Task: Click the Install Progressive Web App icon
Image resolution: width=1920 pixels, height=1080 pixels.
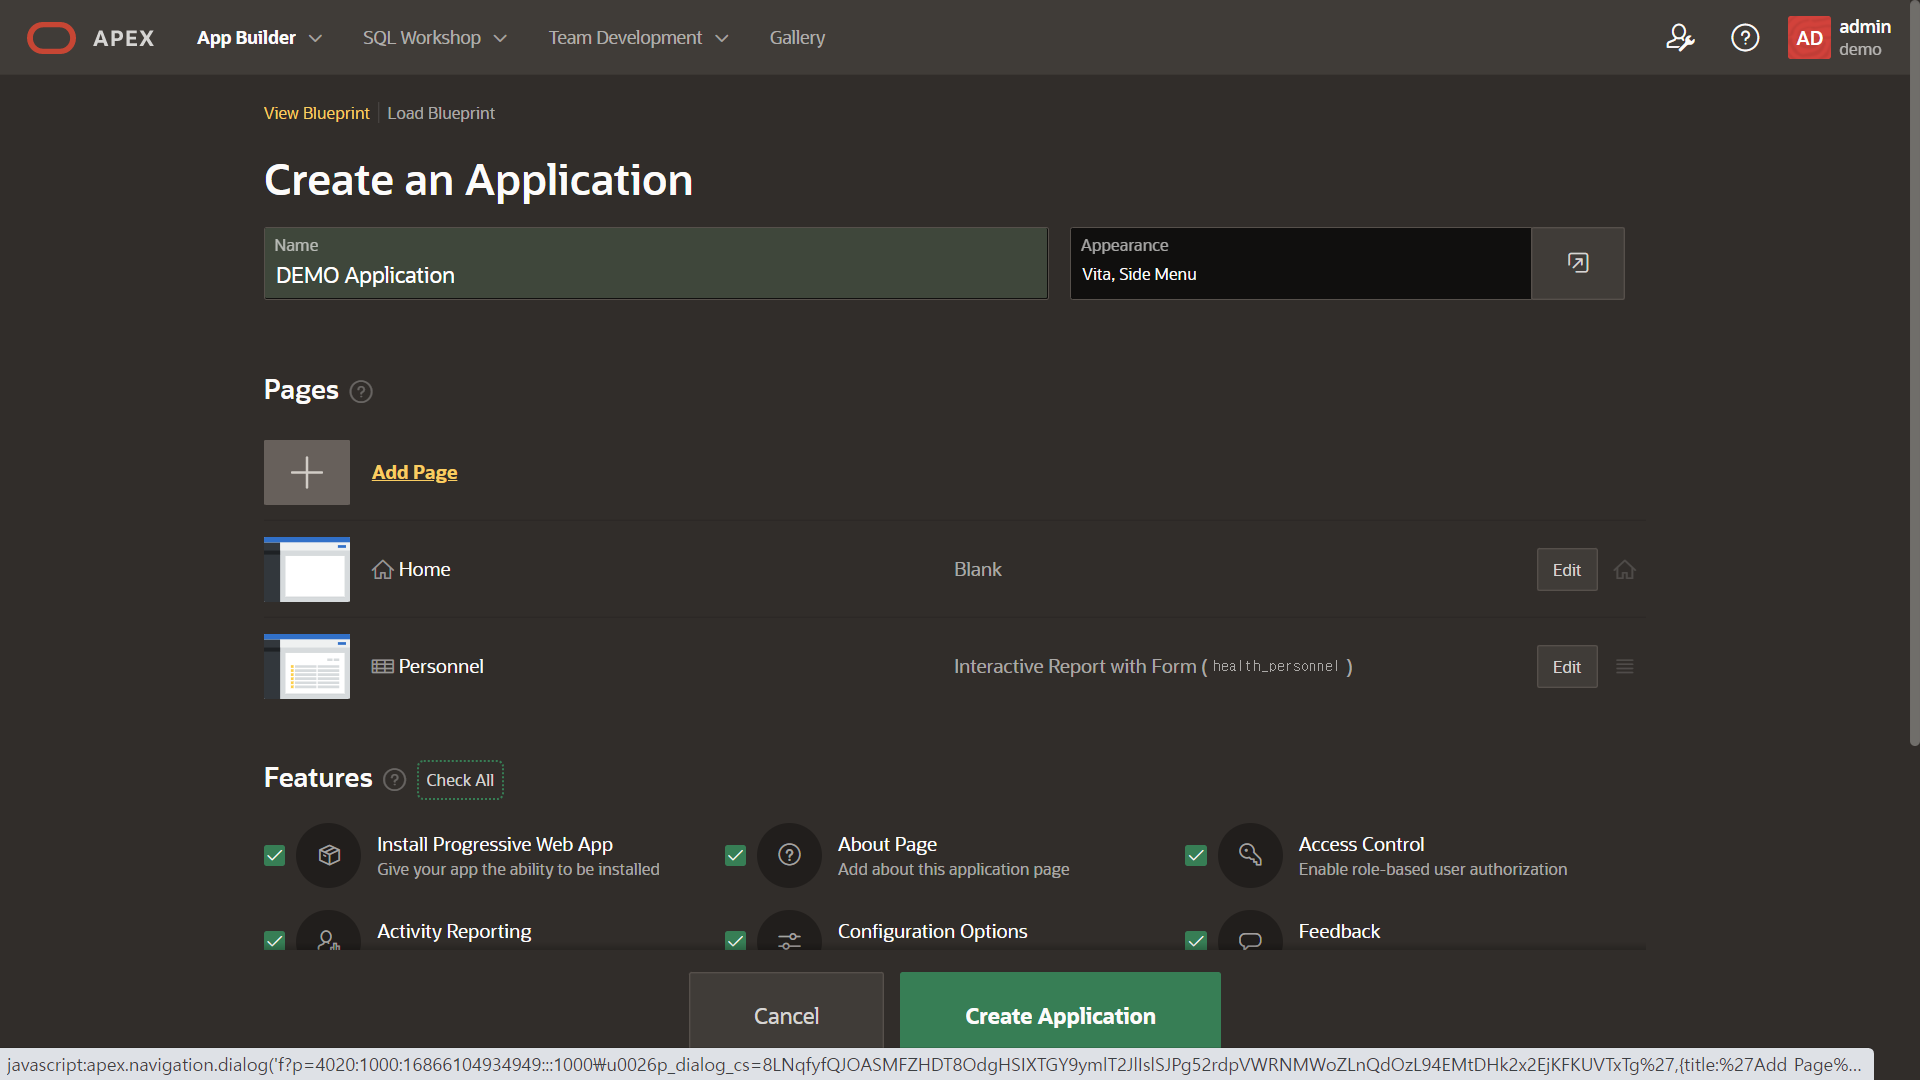Action: [x=329, y=855]
